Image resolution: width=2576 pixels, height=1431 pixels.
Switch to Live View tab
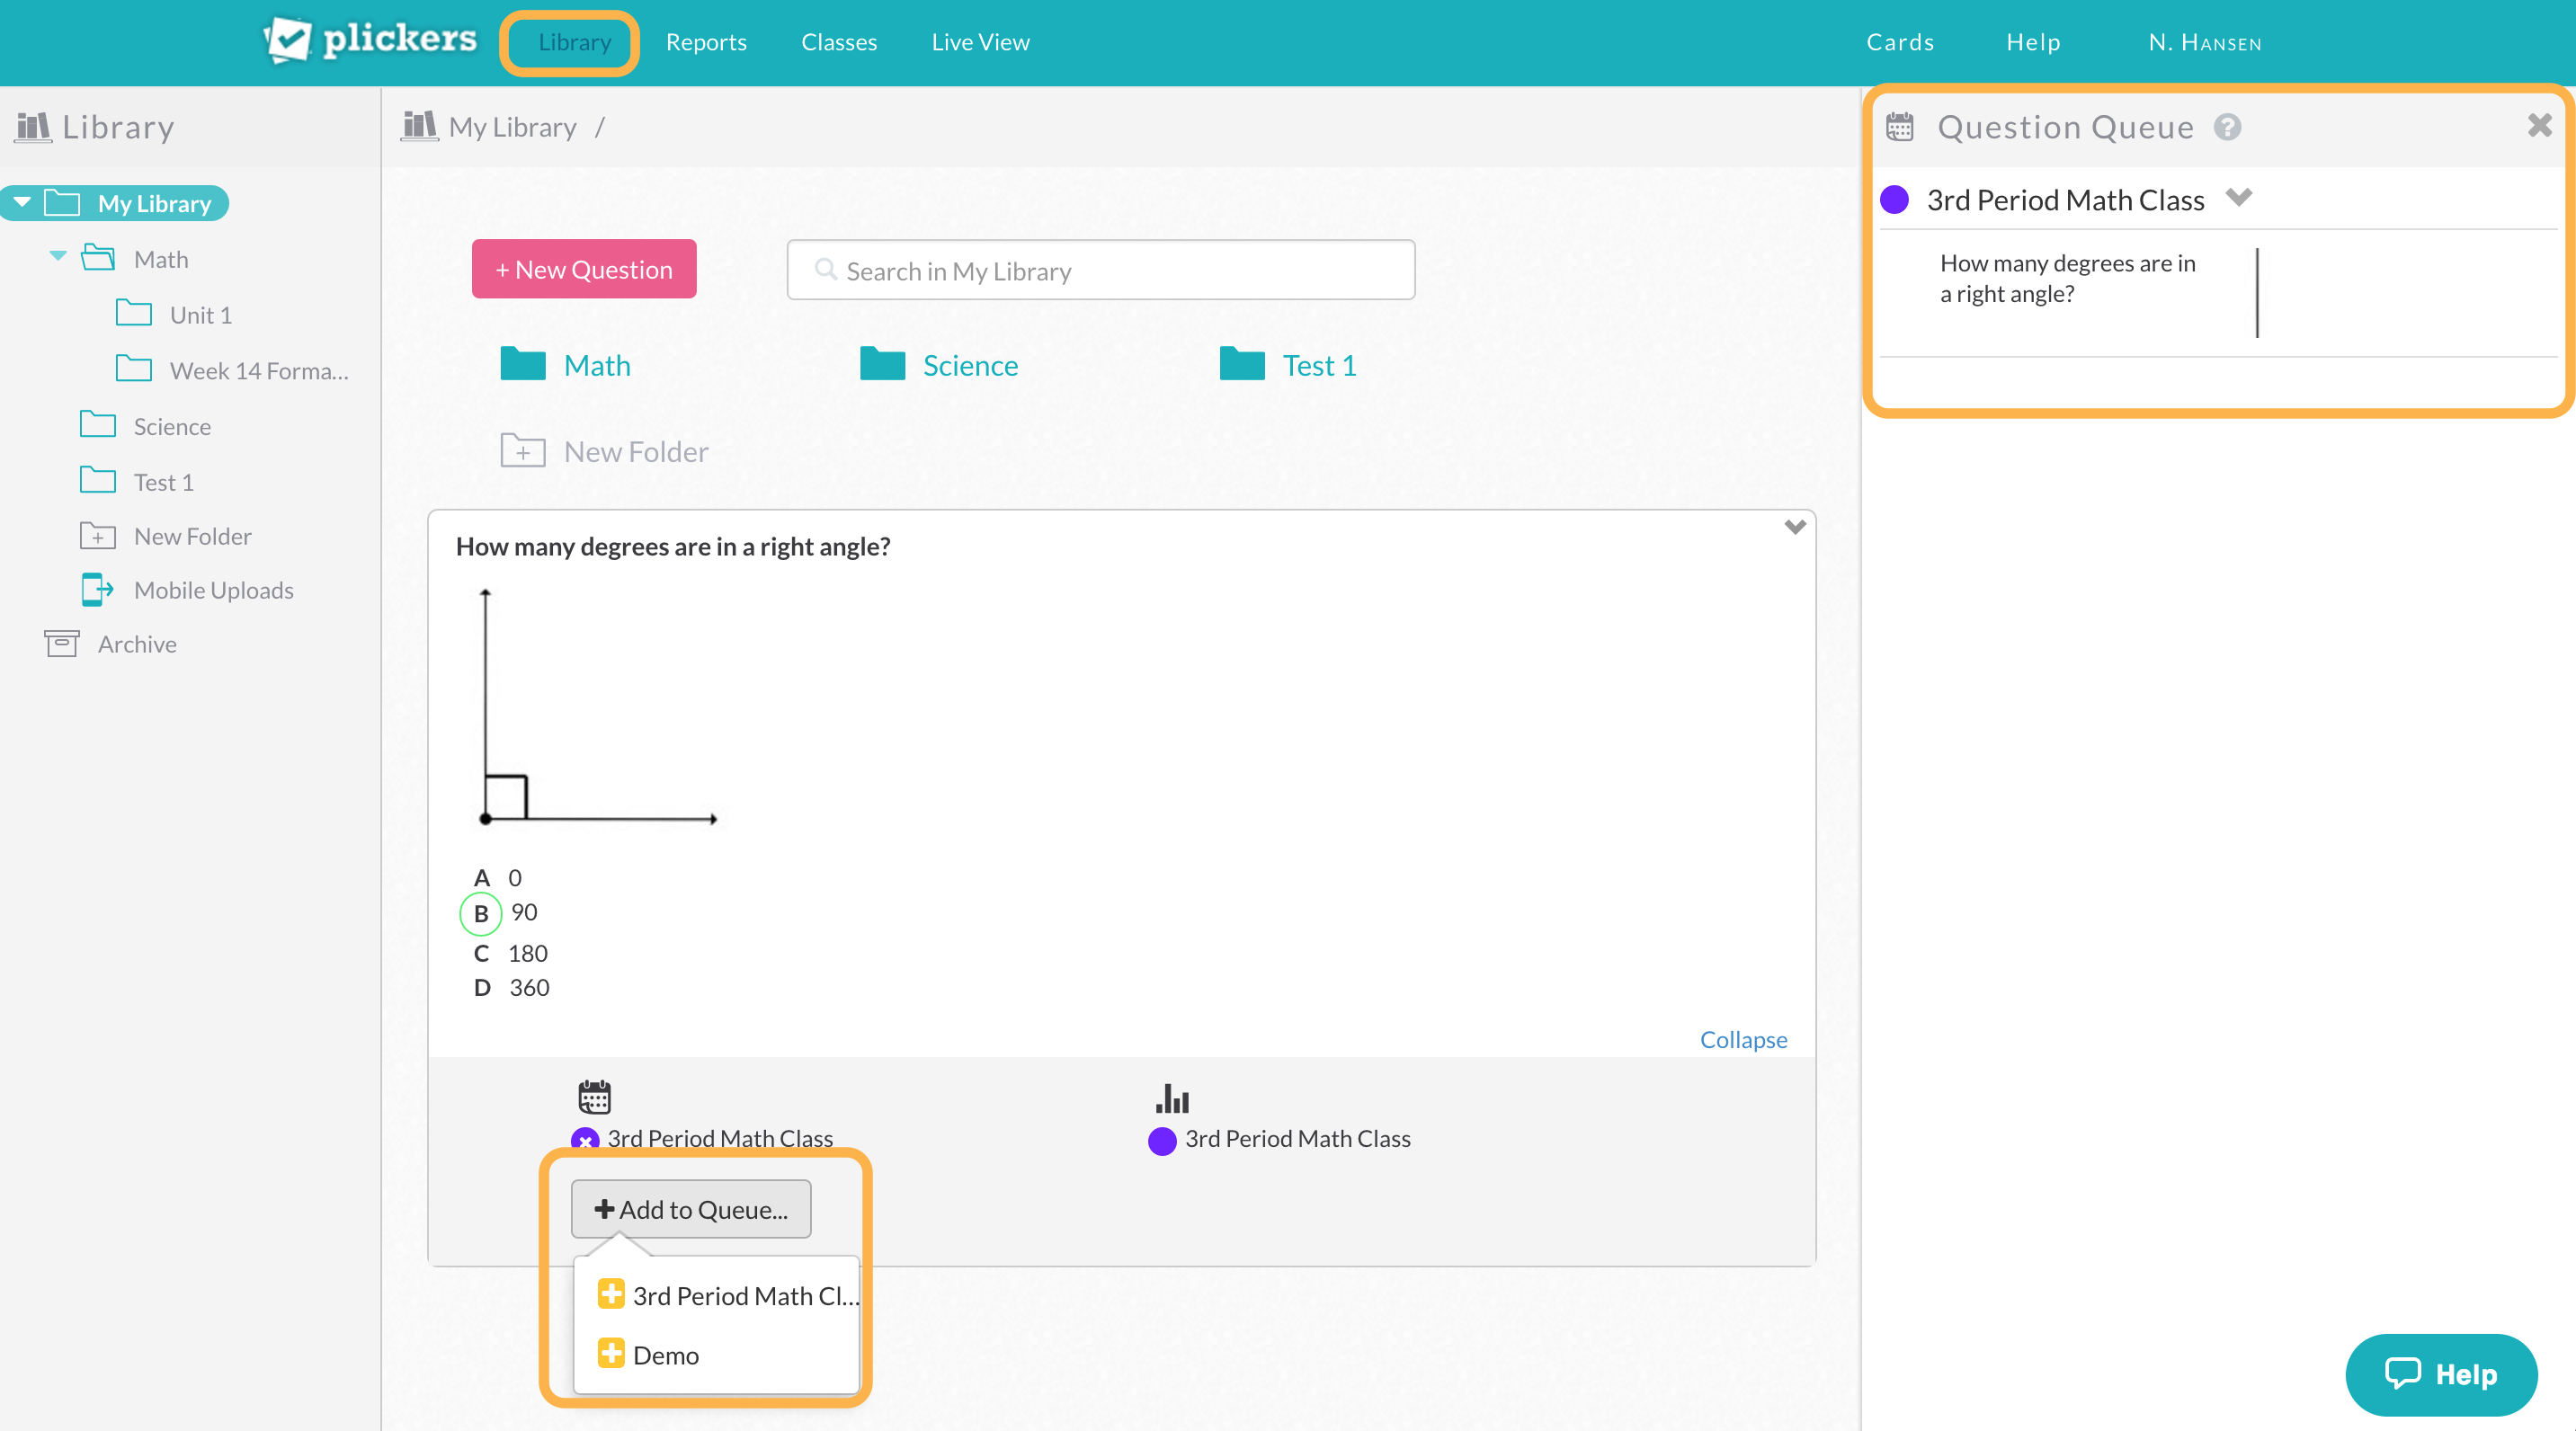click(x=979, y=42)
